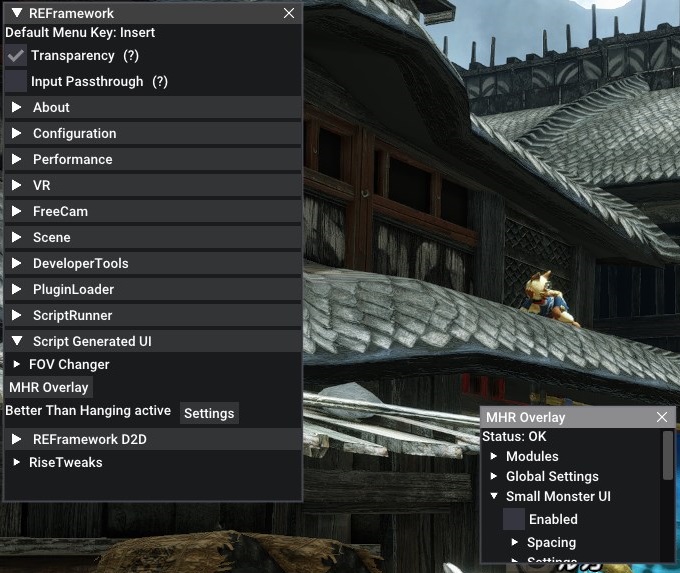Click the 'Better Than Hanging active' text

88,410
